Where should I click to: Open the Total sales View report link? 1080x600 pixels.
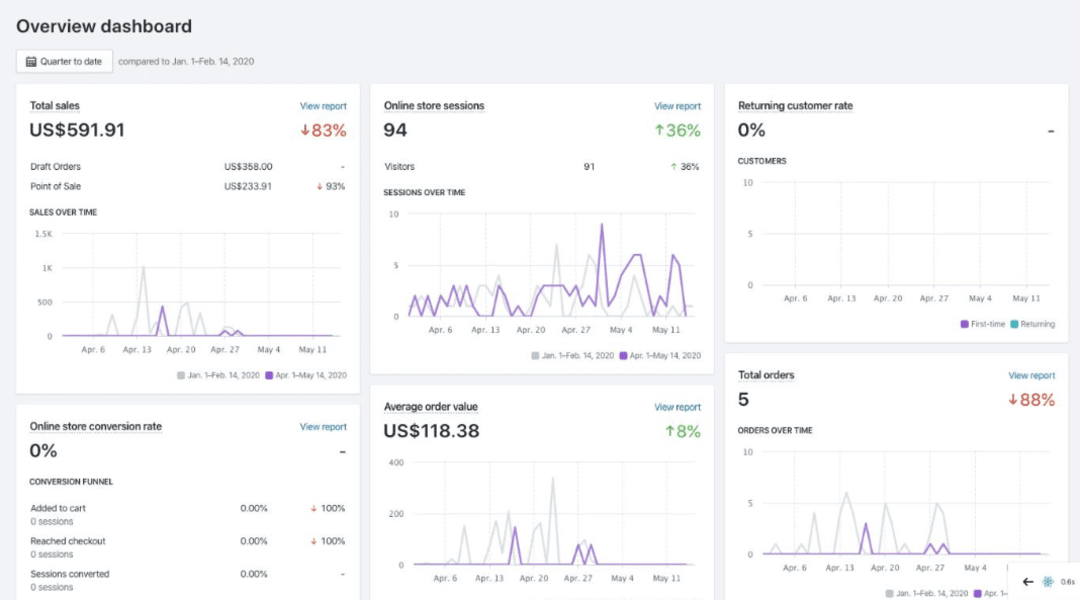[x=323, y=105]
